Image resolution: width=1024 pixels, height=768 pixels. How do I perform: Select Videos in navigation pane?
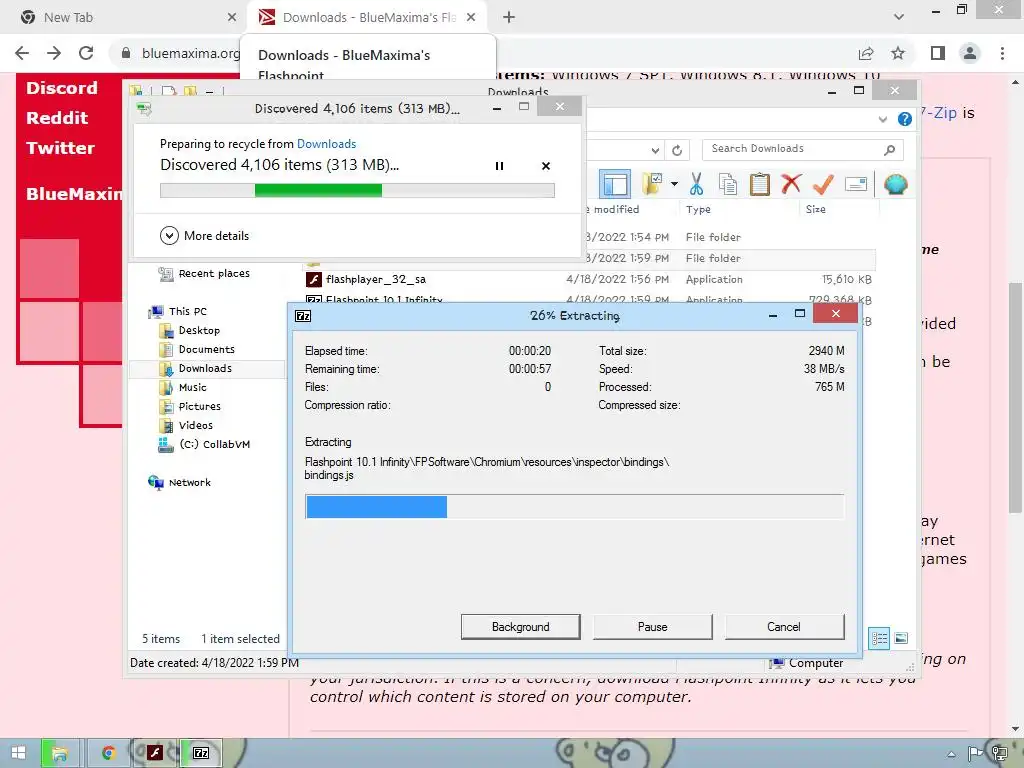[x=185, y=425]
